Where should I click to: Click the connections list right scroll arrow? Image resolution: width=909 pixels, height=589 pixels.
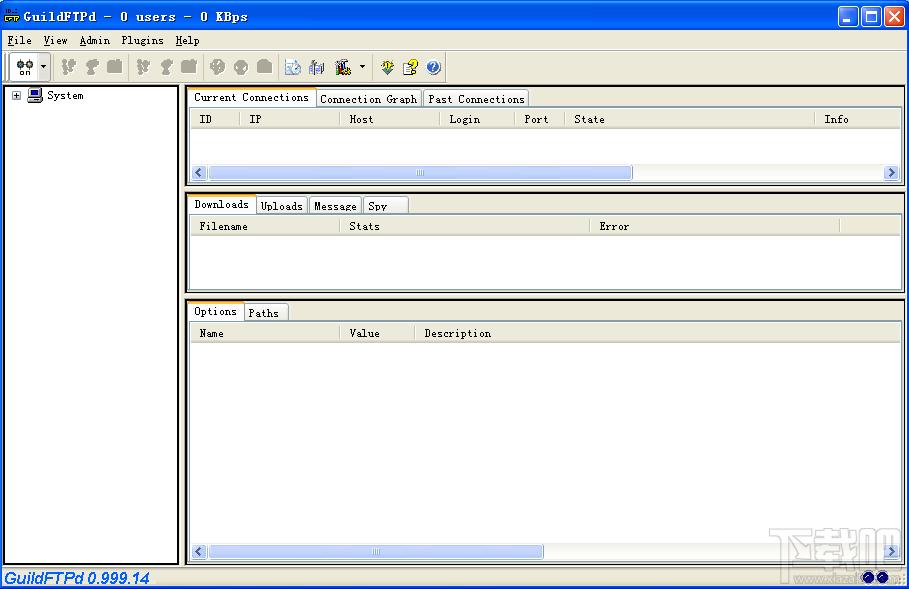coord(891,173)
